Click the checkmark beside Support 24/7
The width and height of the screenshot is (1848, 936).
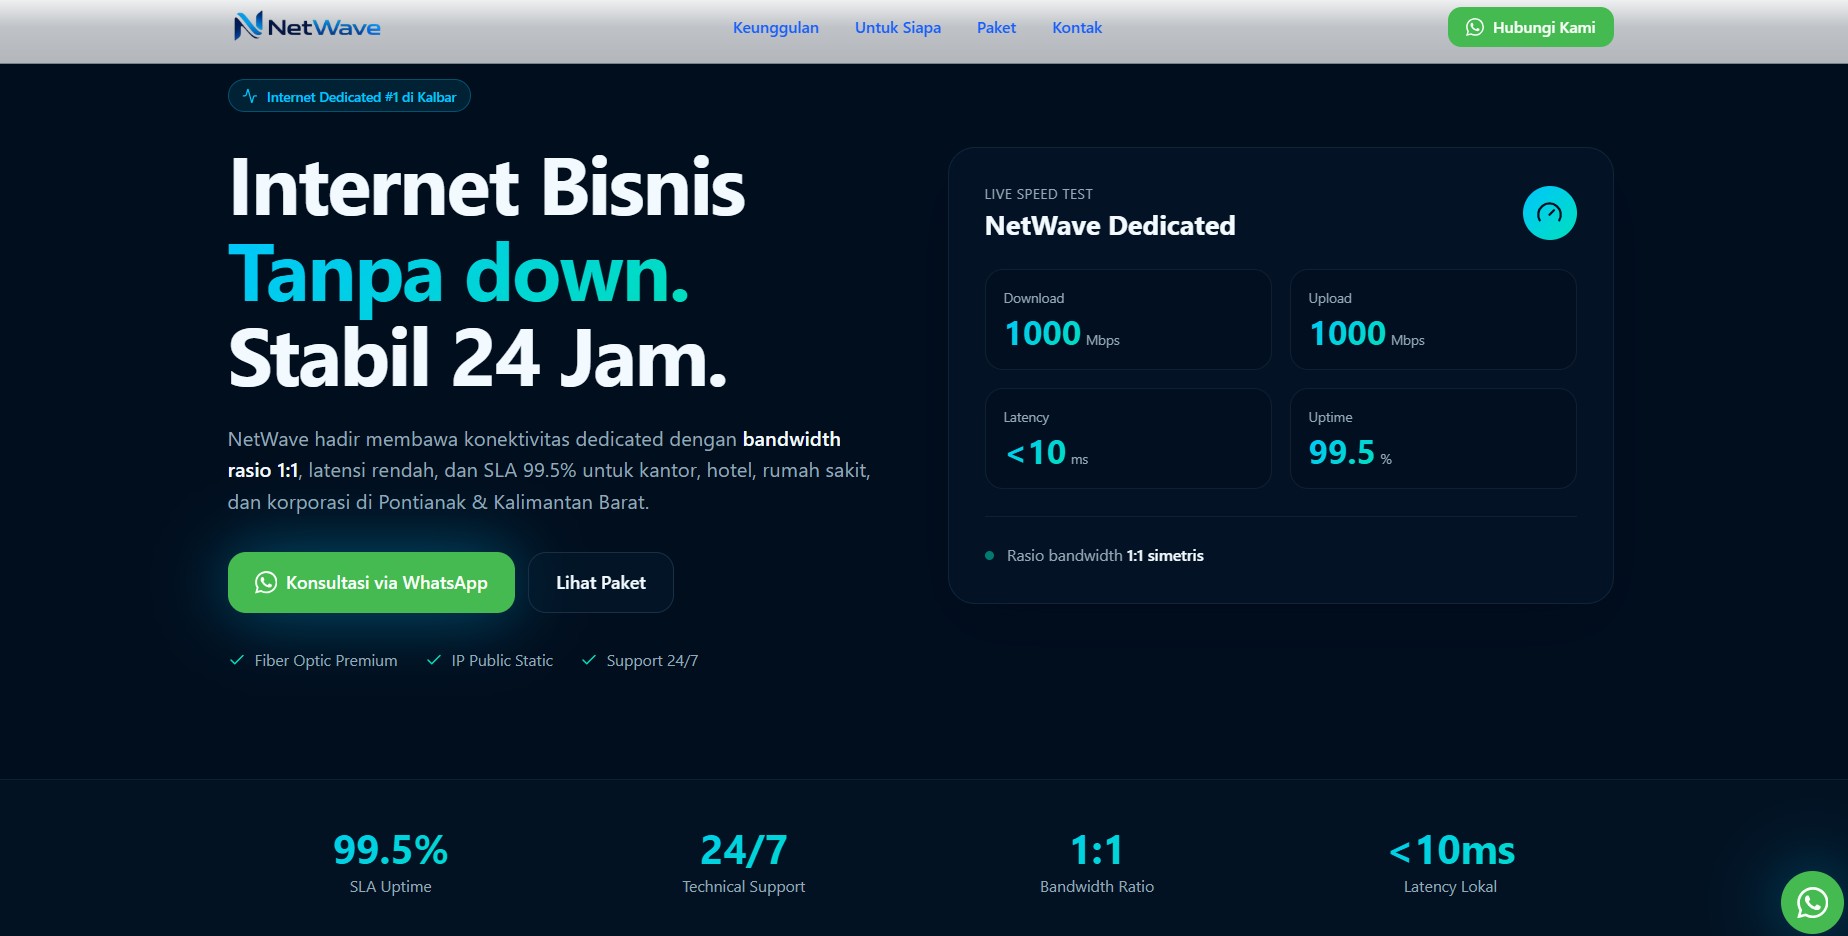tap(589, 660)
